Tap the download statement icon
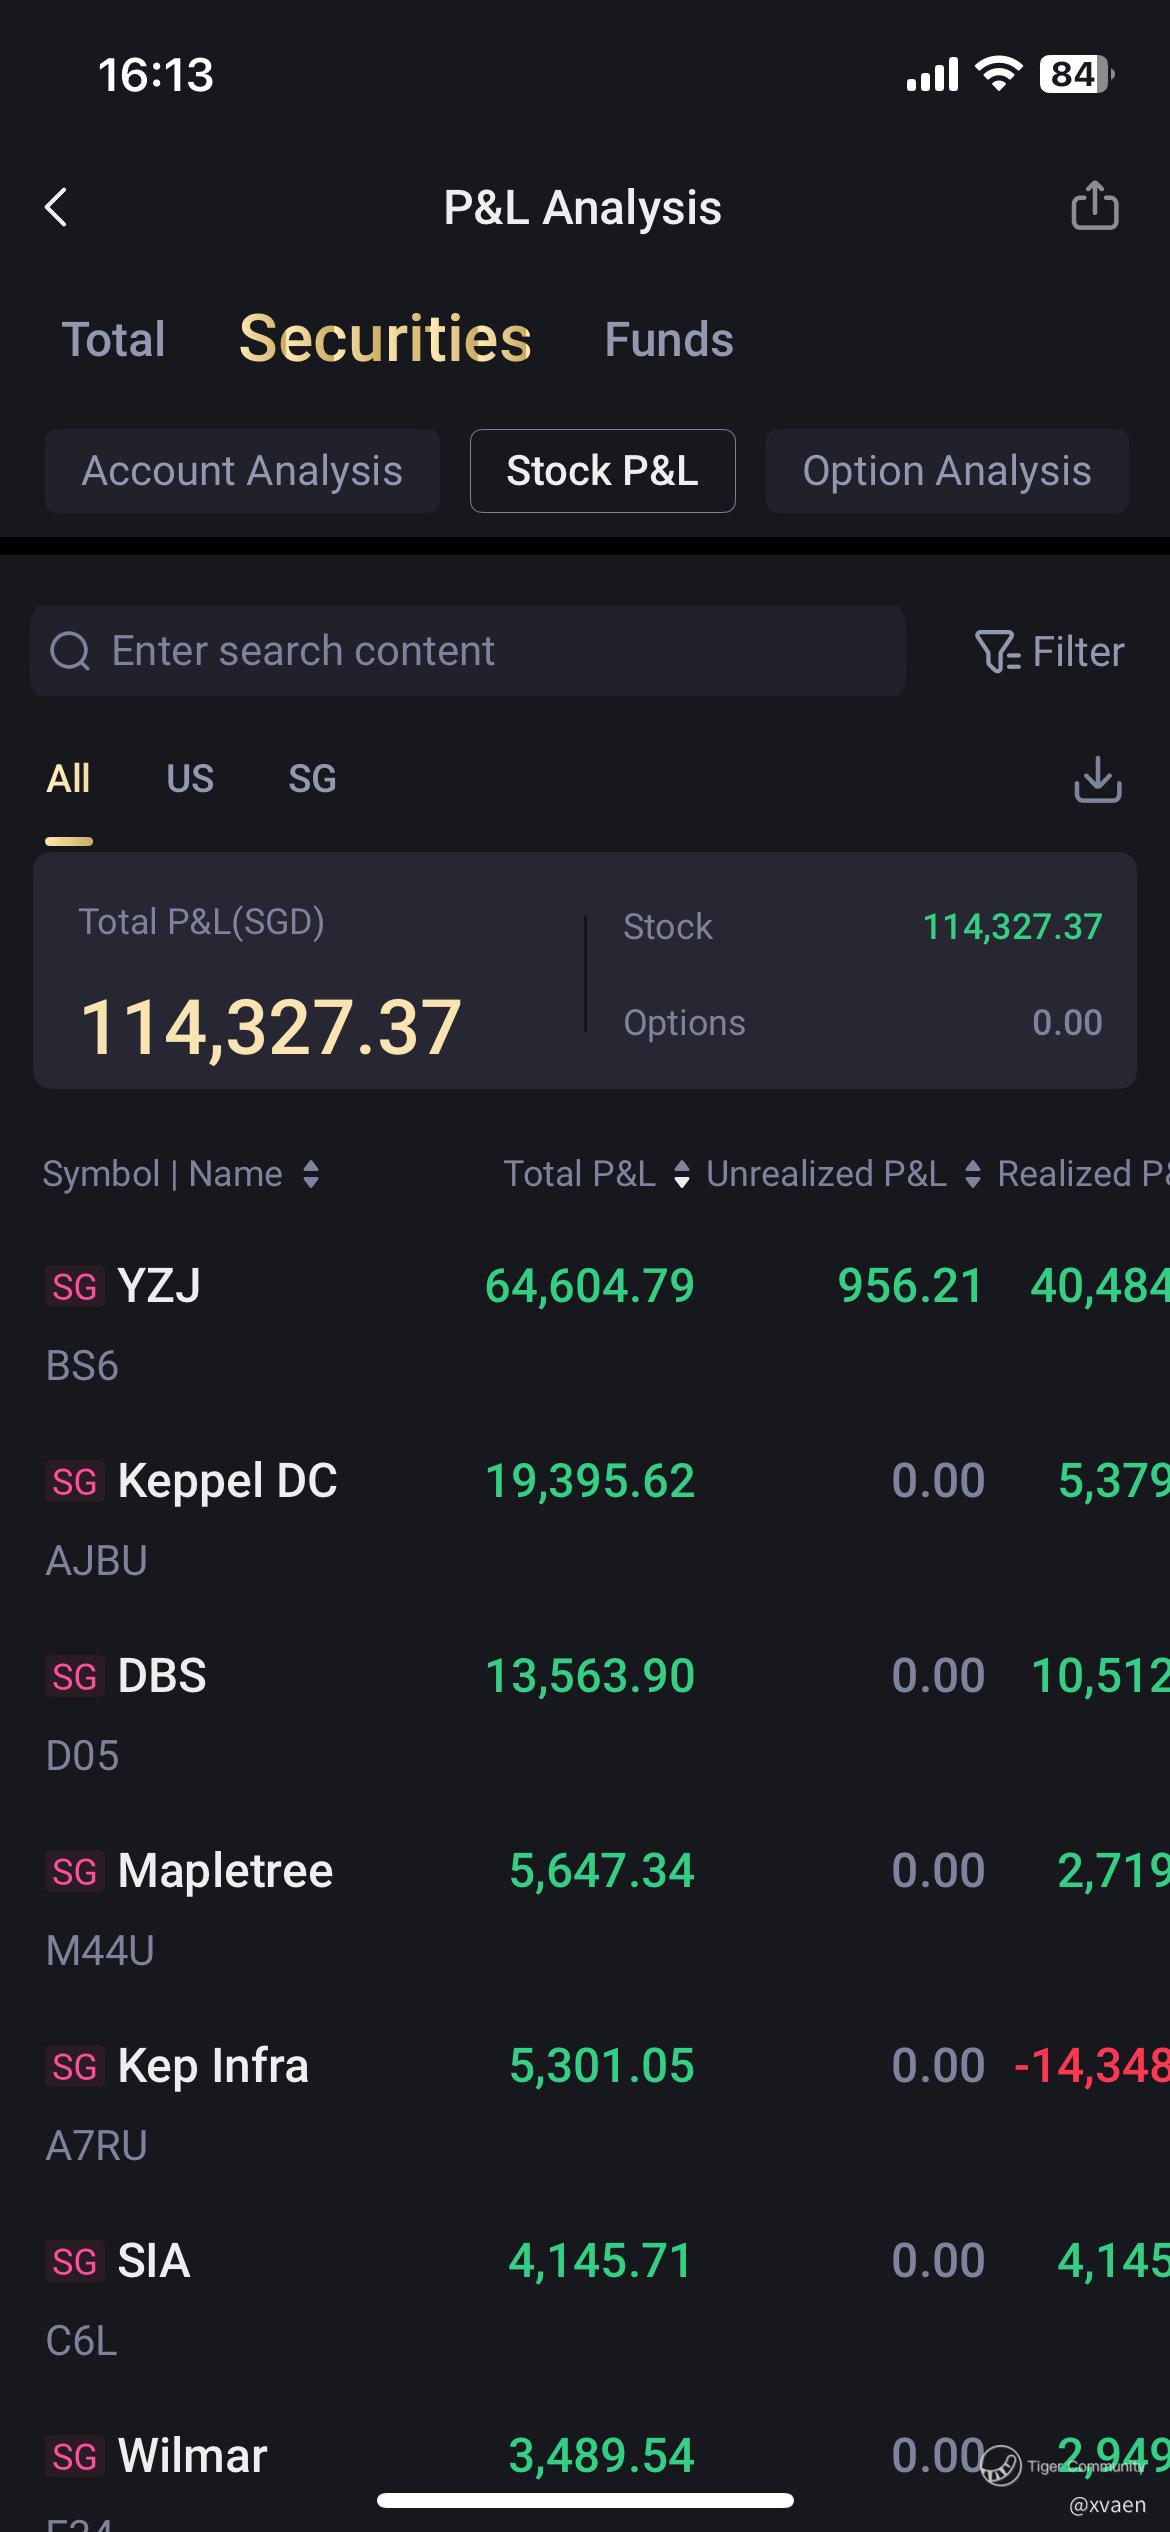The width and height of the screenshot is (1170, 2532). 1097,779
